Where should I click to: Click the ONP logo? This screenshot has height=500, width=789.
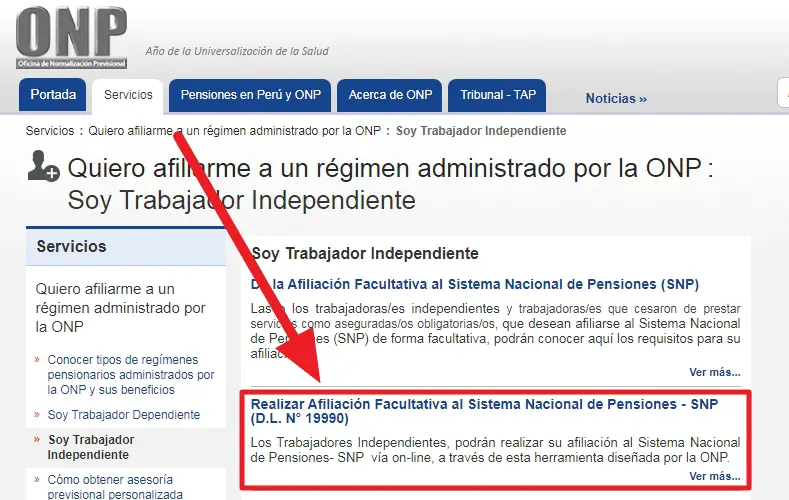click(x=71, y=37)
